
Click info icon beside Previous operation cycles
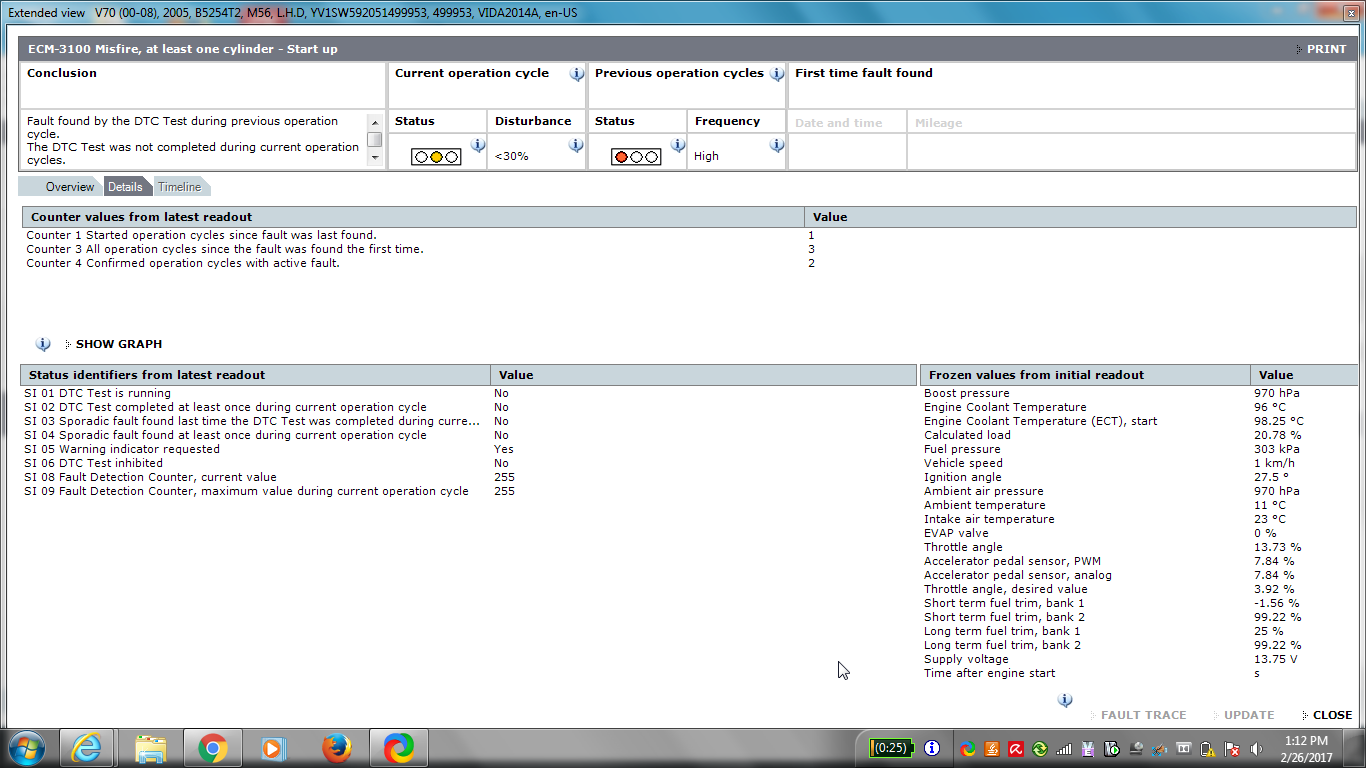coord(777,74)
